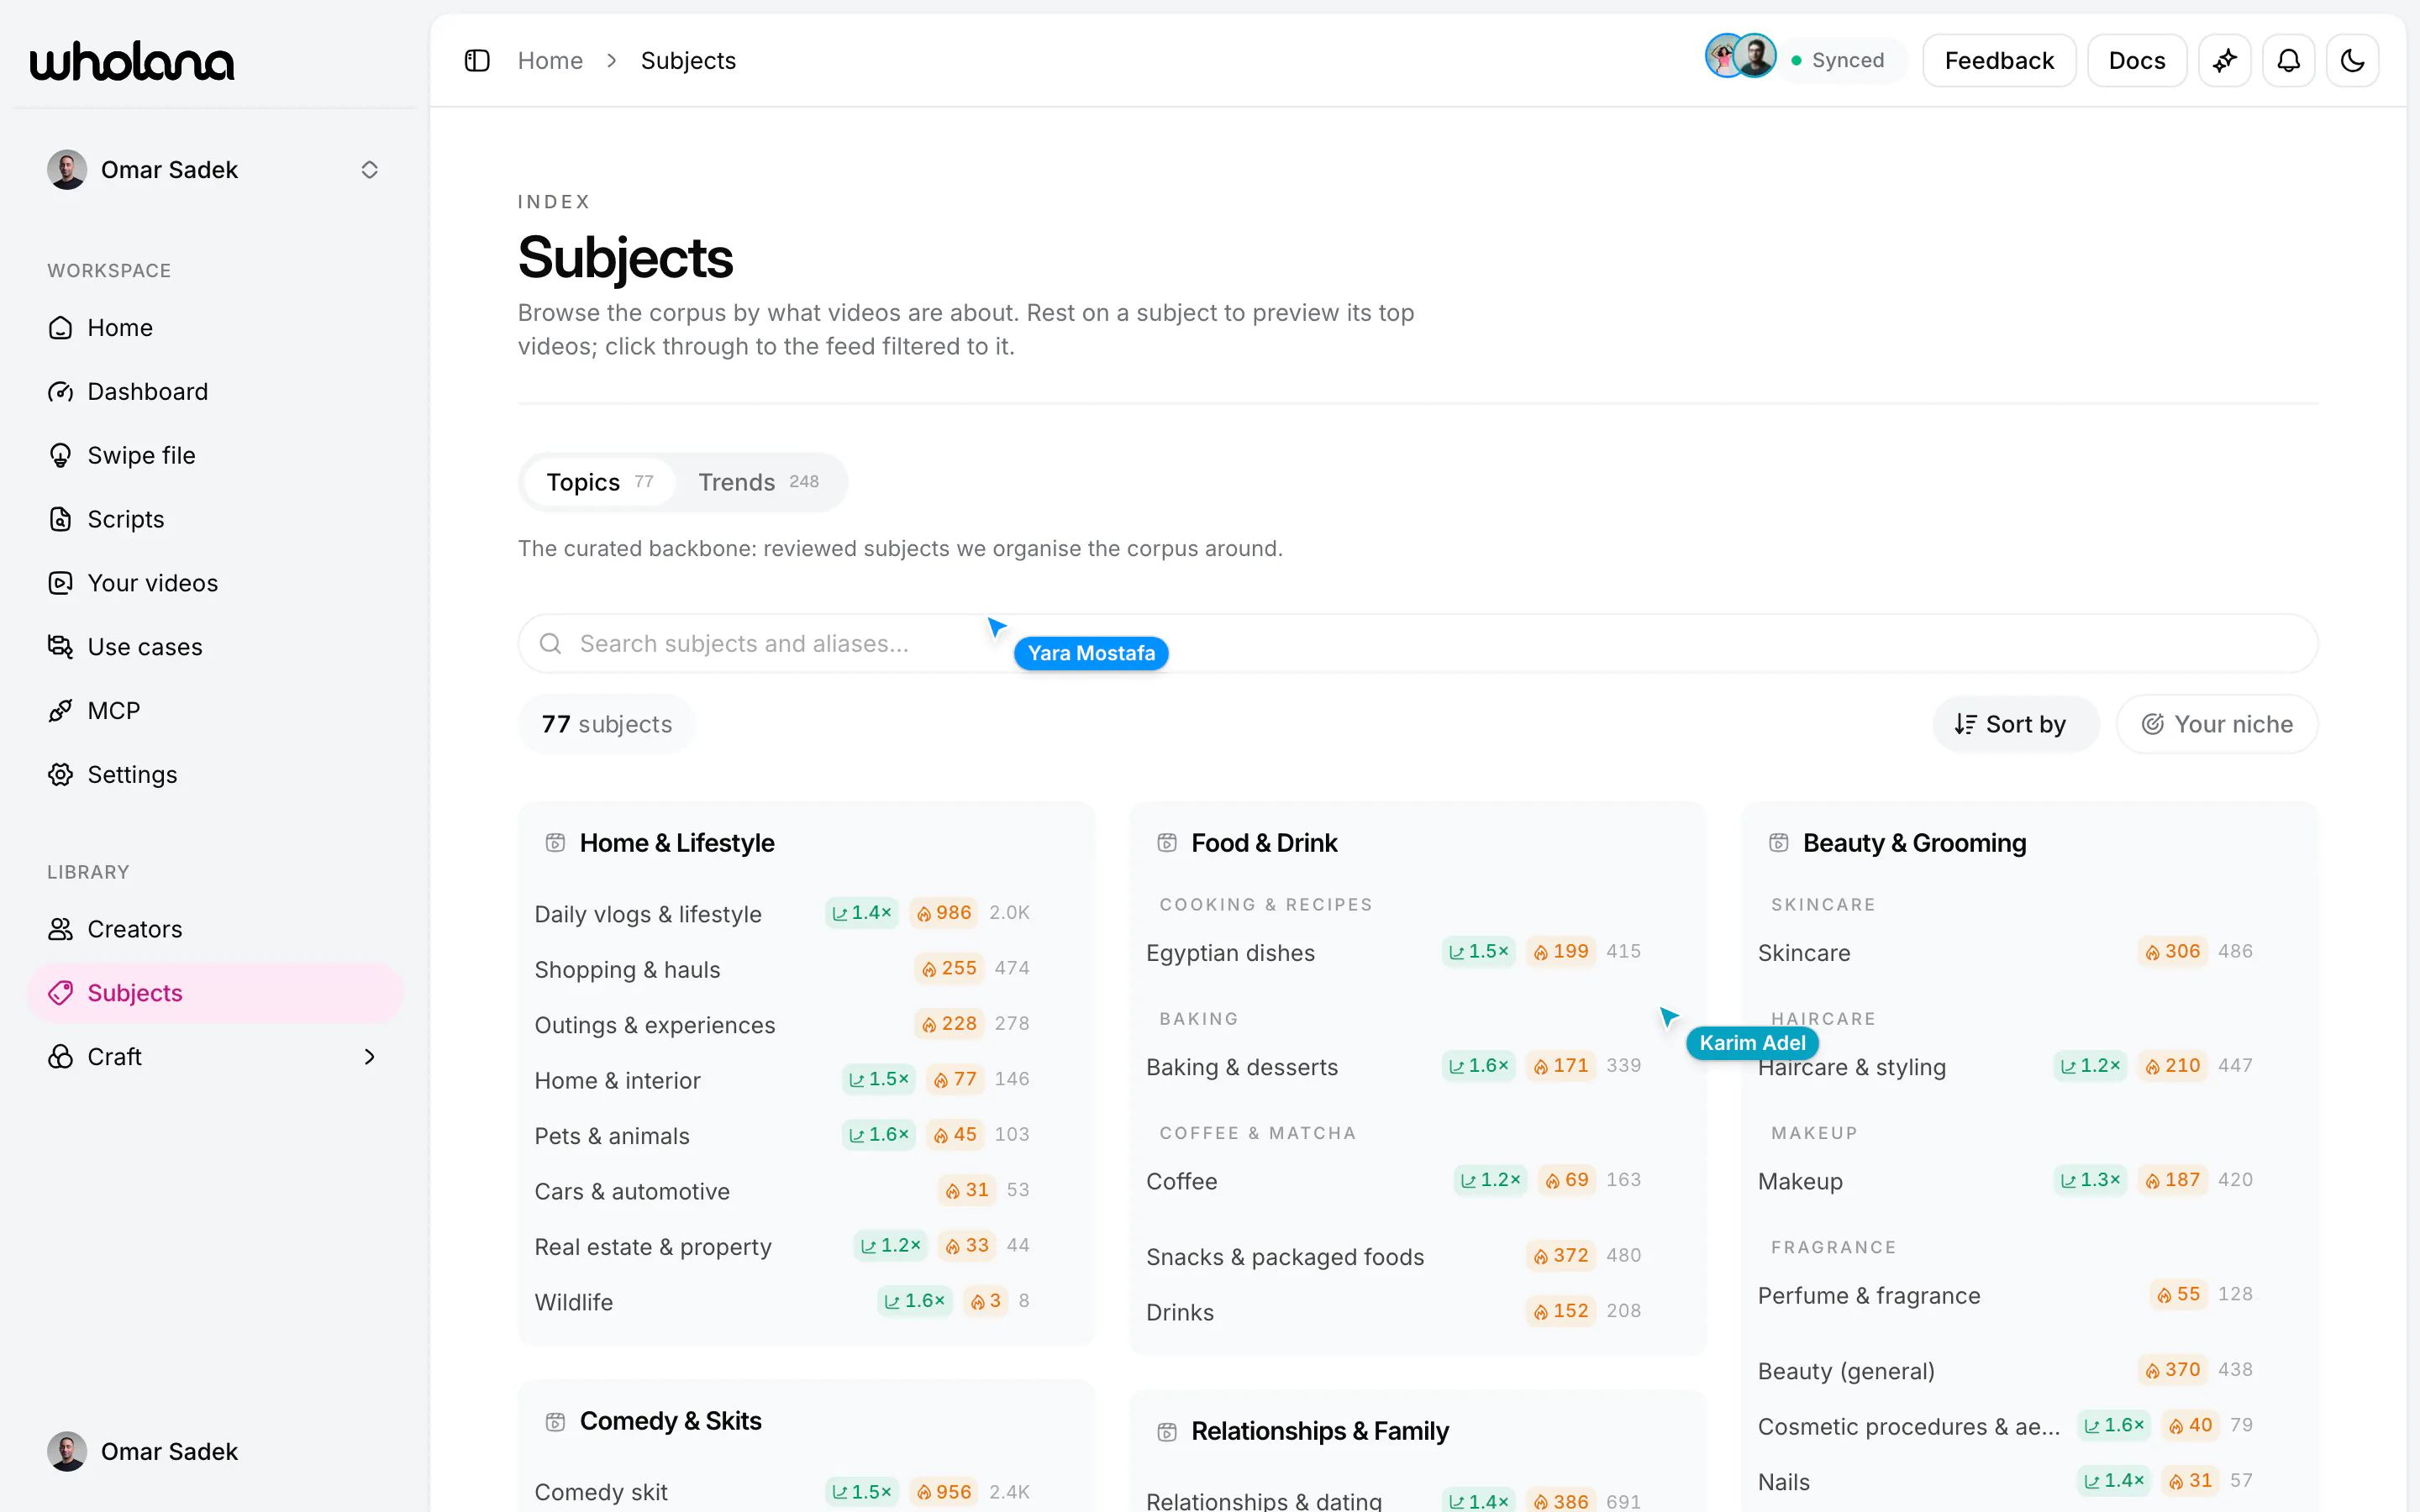Toggle the Your niche filter

point(2217,724)
